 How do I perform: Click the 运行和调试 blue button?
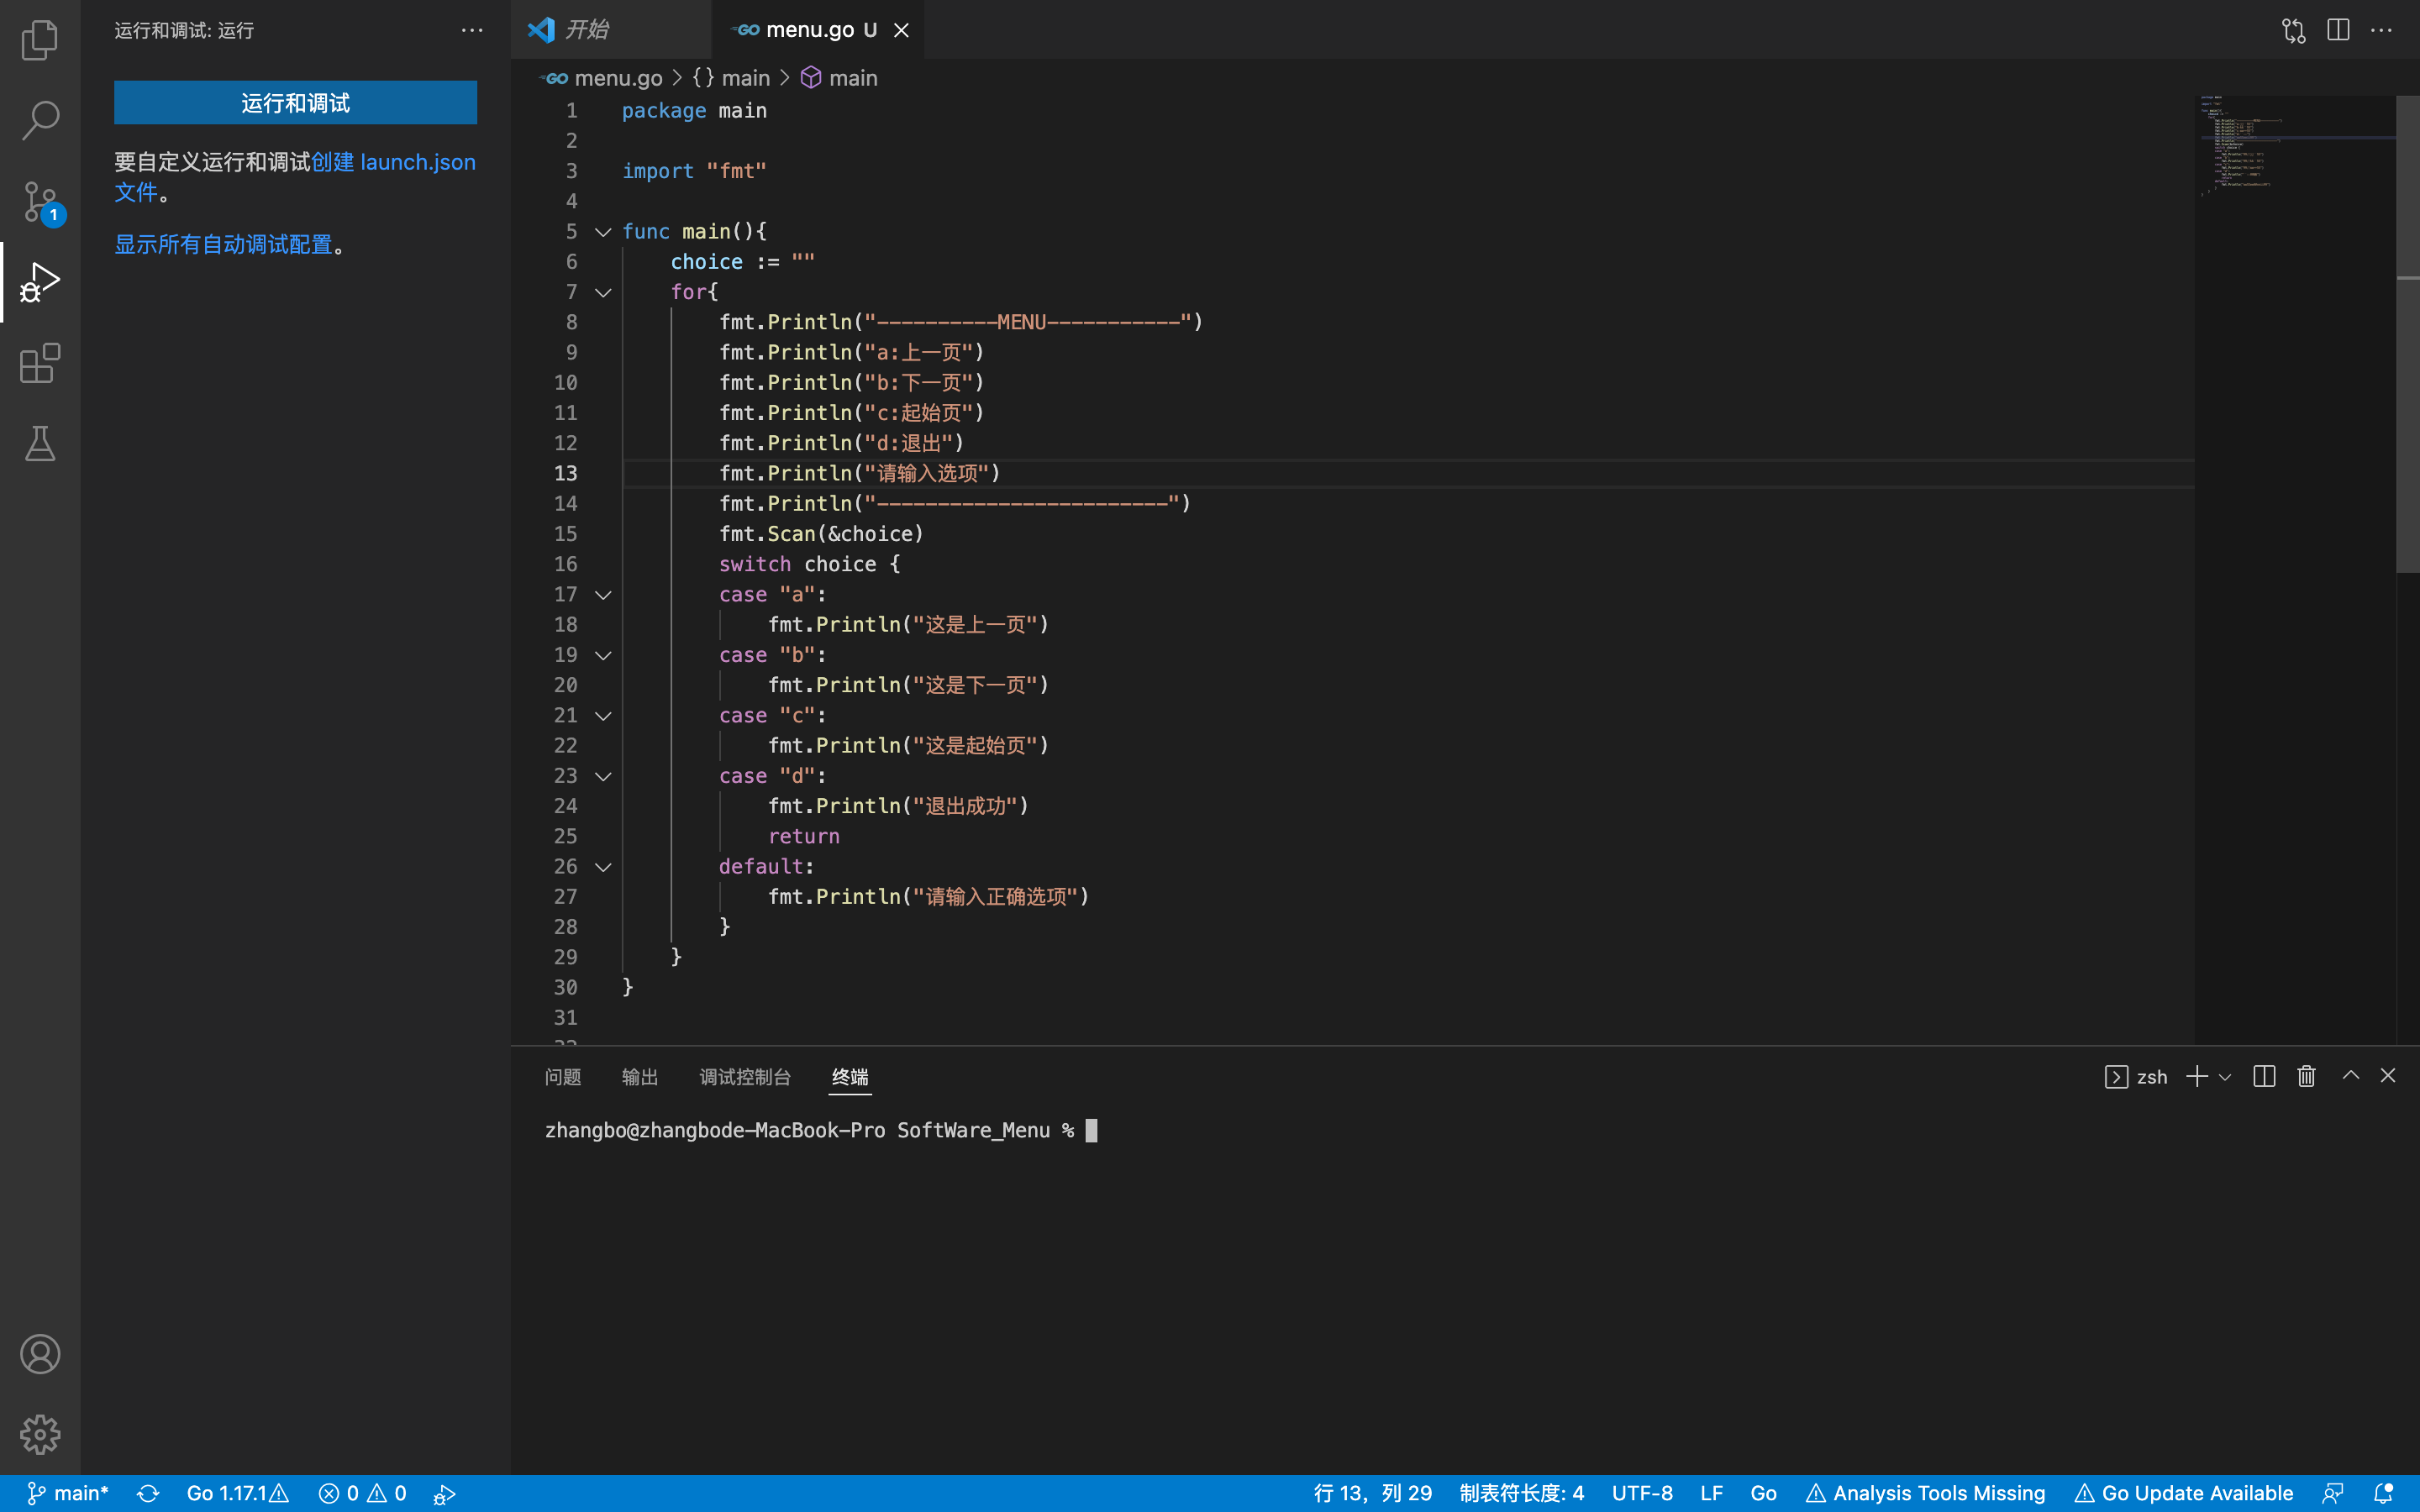click(x=295, y=103)
